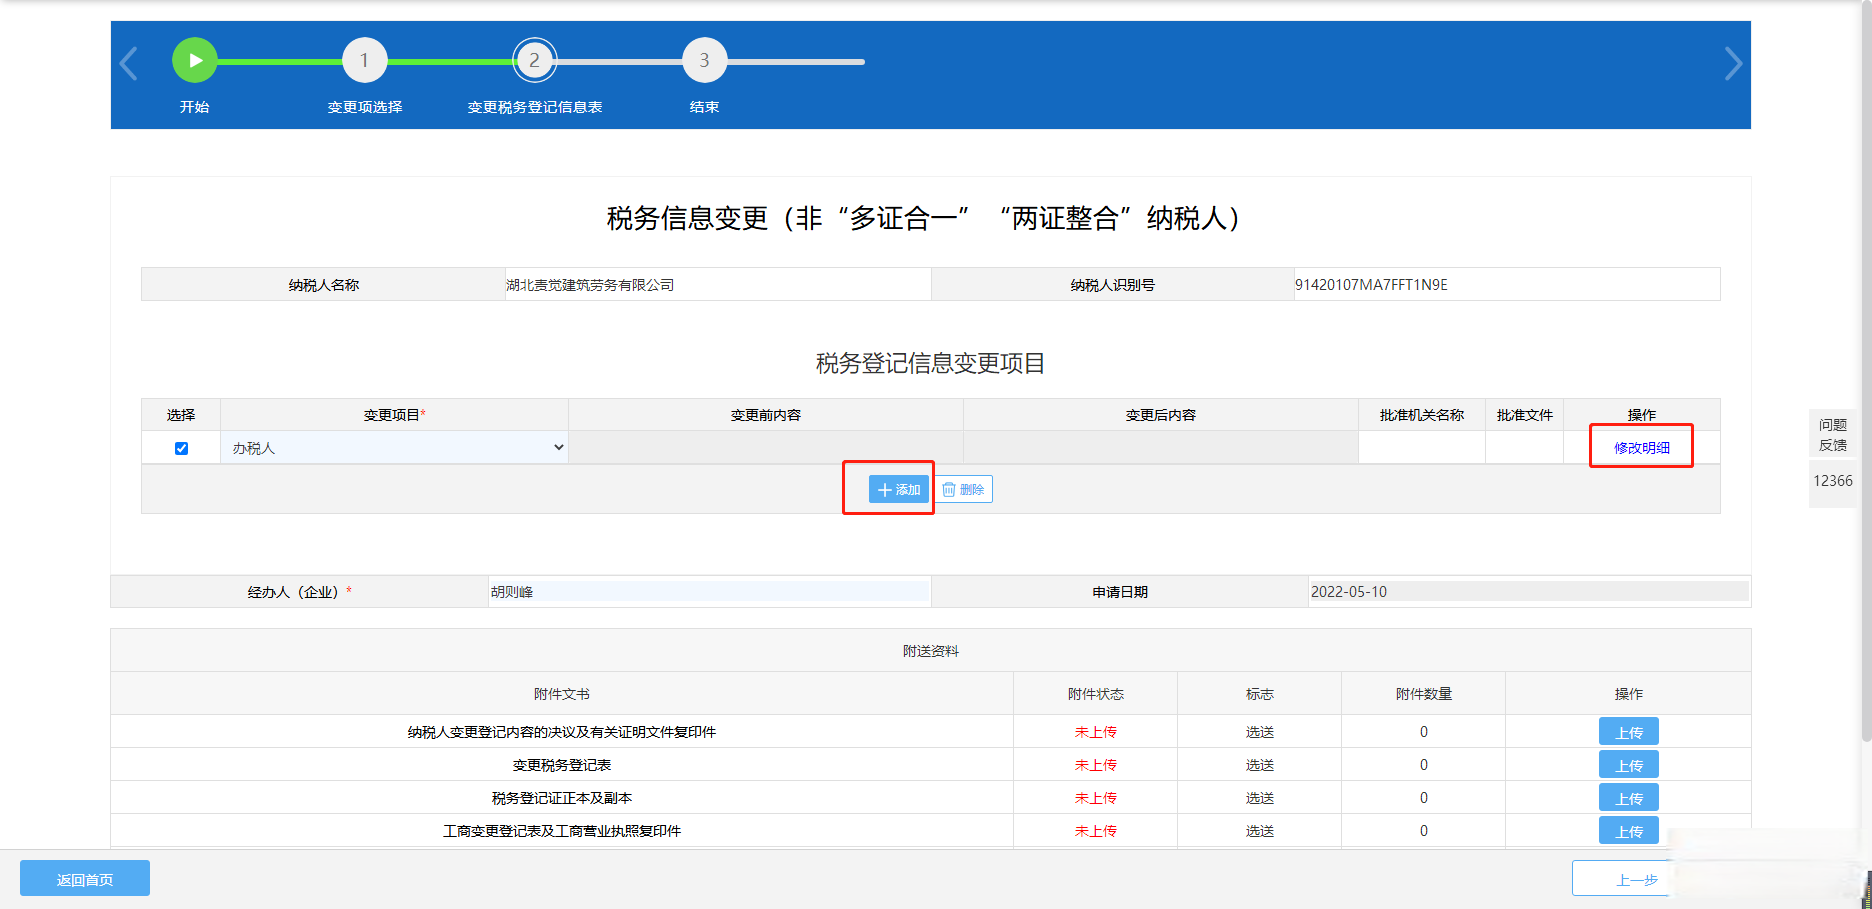
Task: Select step 2 变更税务登记信息表 circle
Action: (534, 61)
